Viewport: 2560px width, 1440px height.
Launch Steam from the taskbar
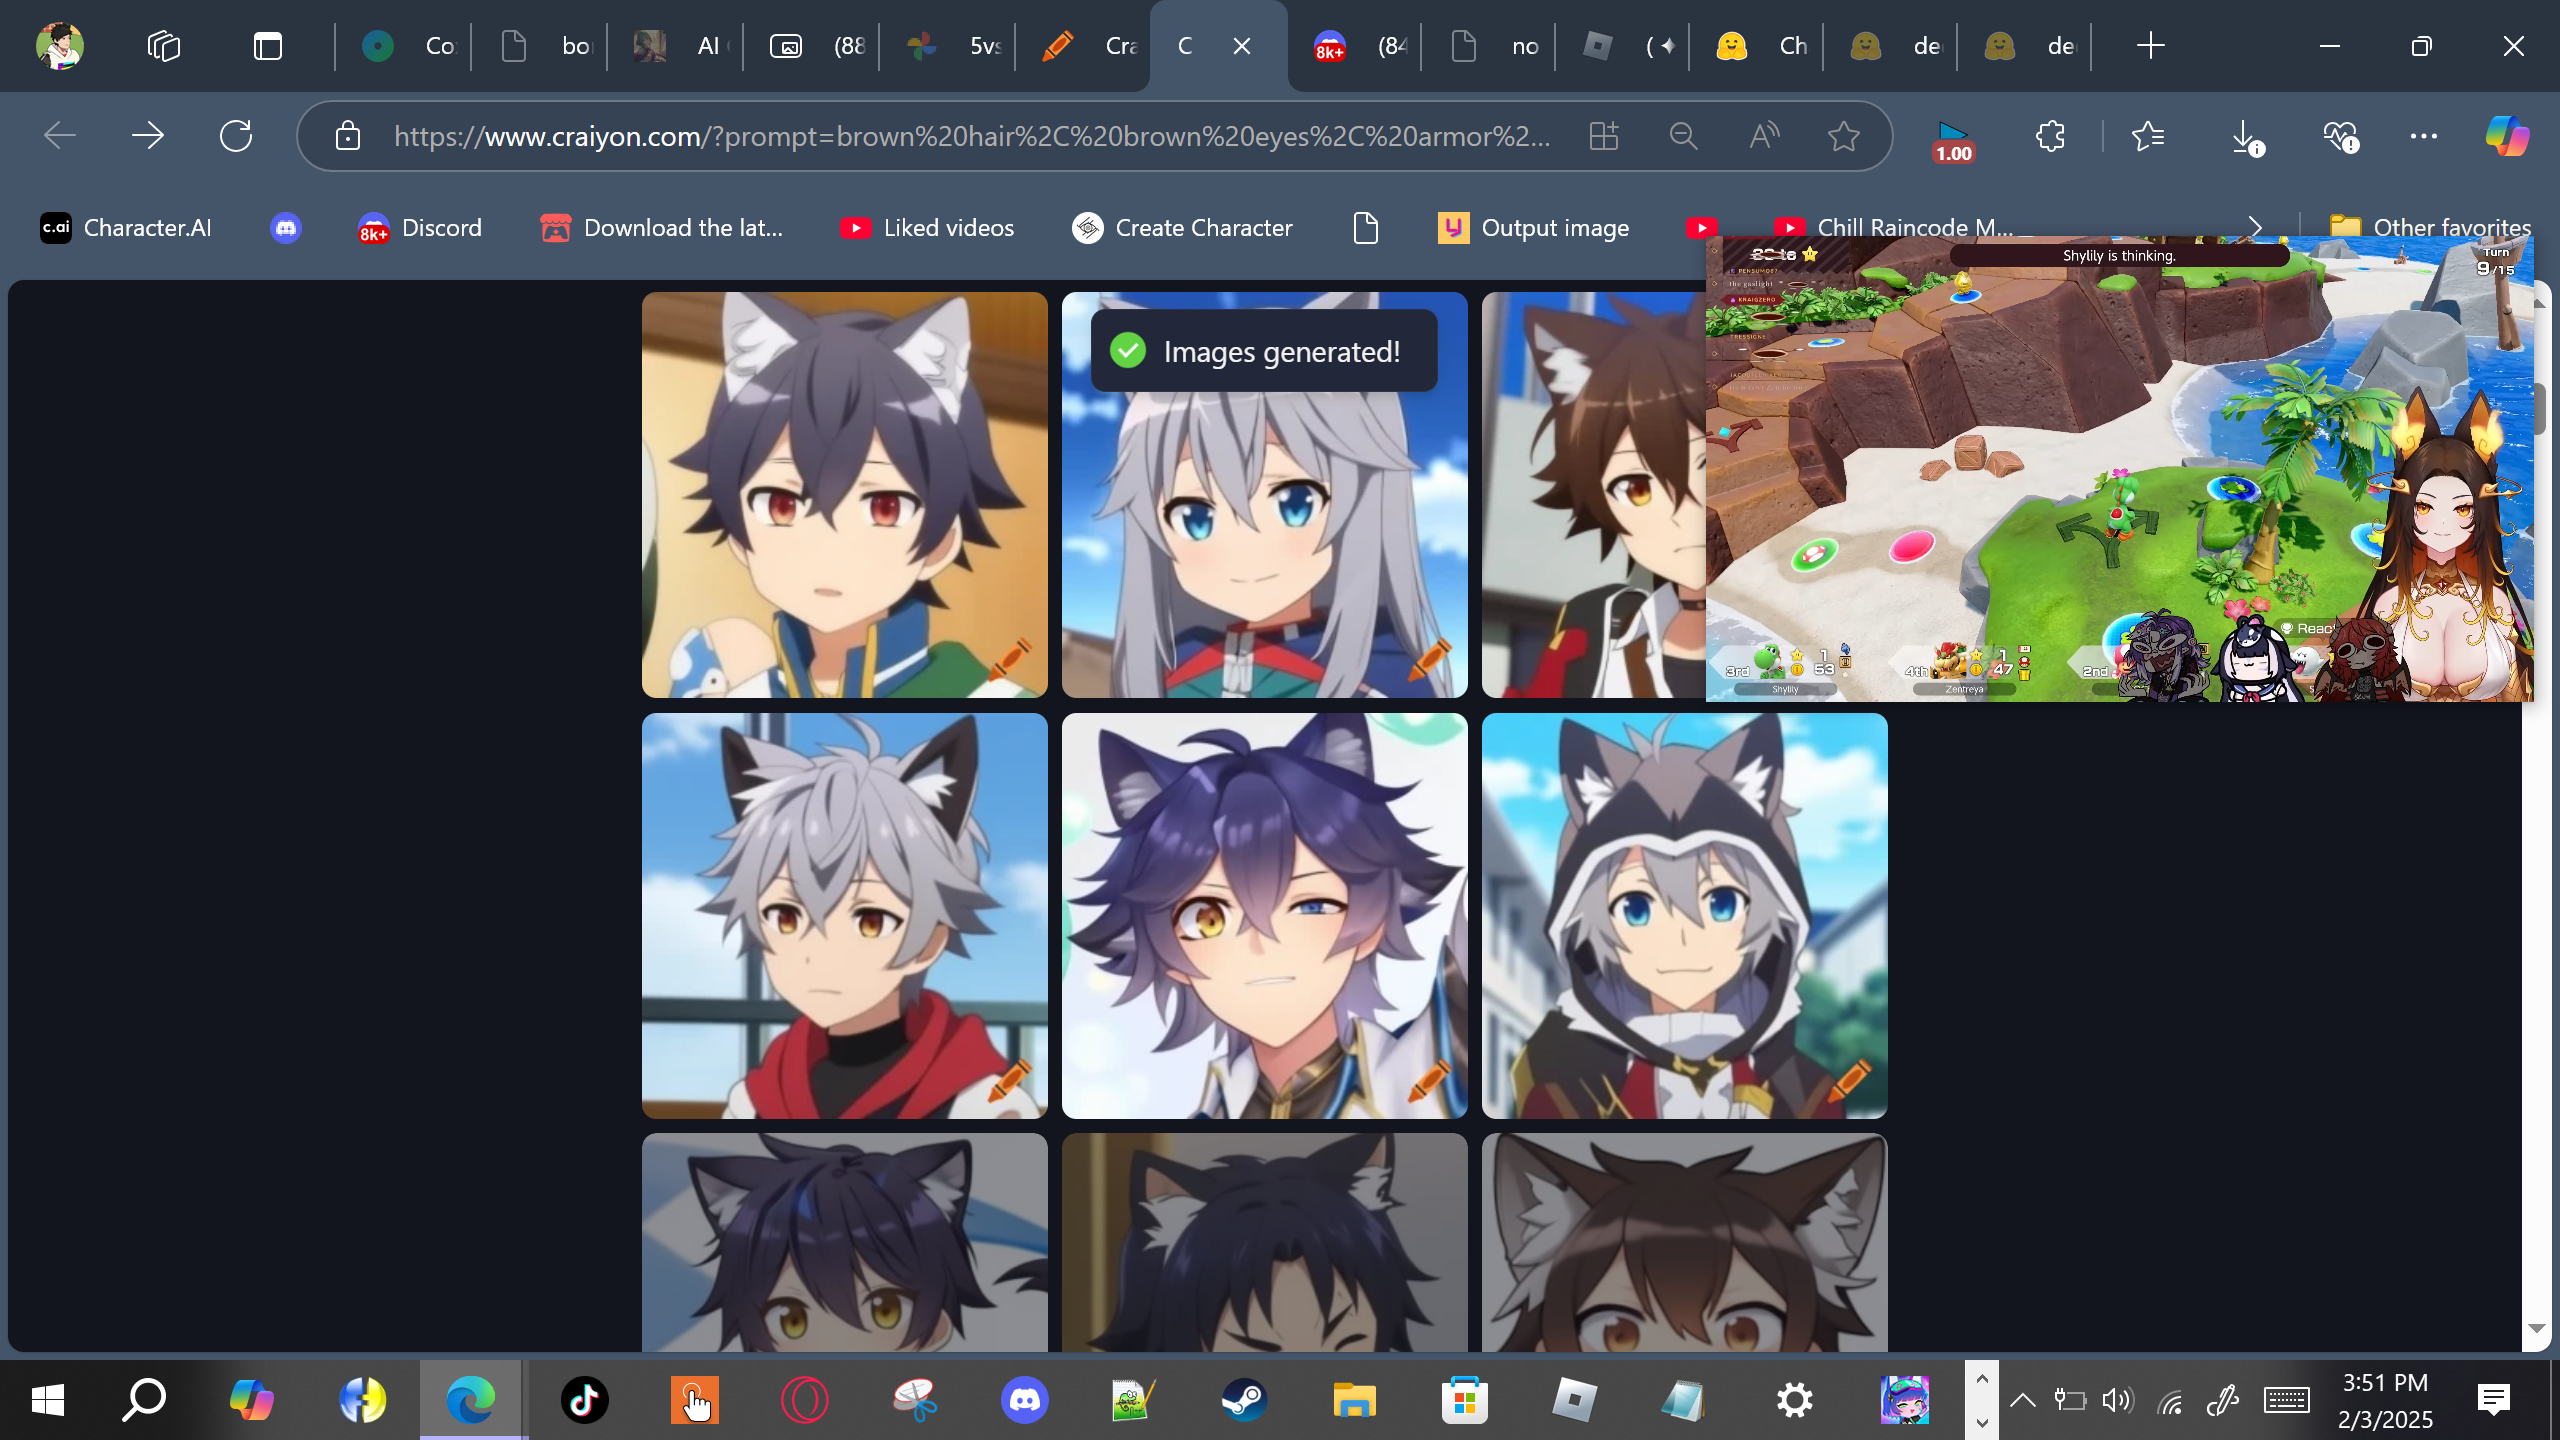click(1244, 1400)
